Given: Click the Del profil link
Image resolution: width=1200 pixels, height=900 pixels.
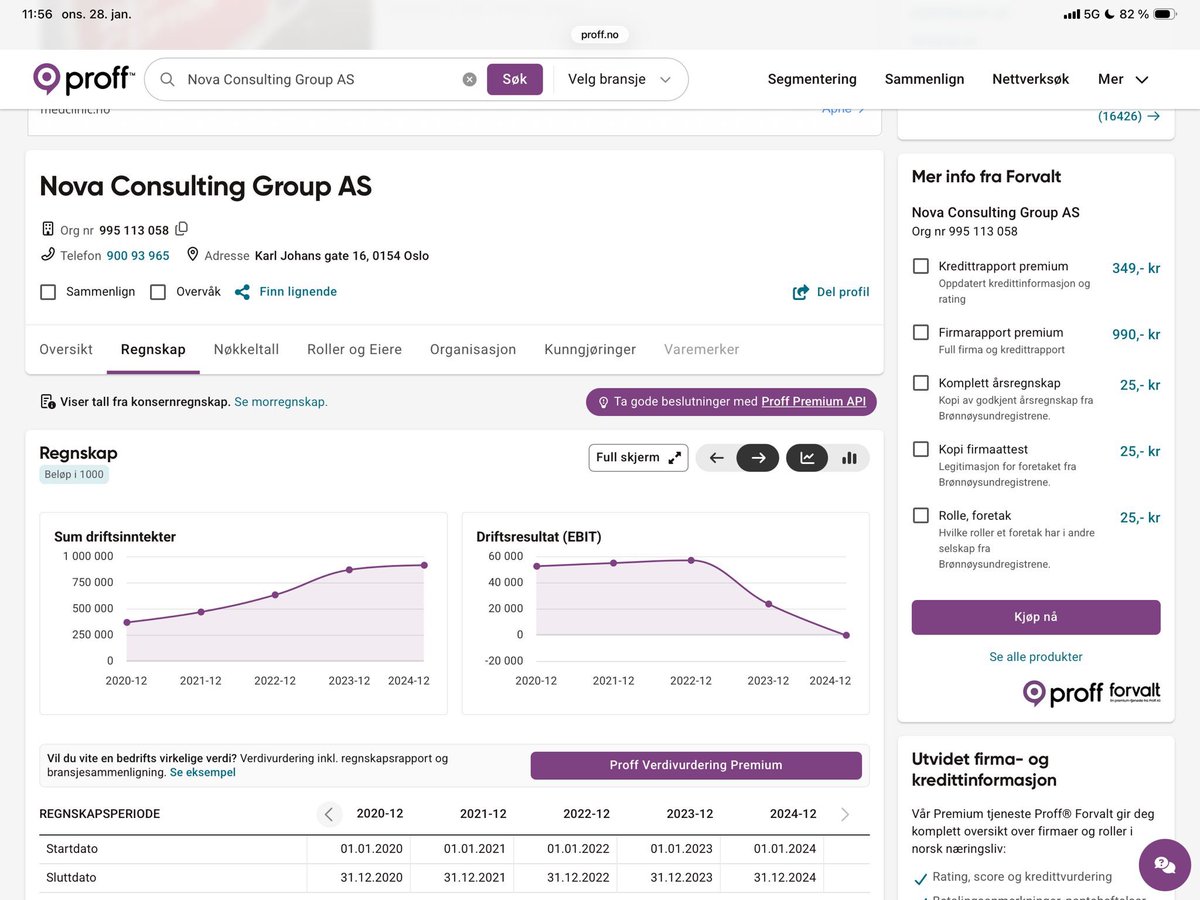Looking at the screenshot, I should point(843,292).
